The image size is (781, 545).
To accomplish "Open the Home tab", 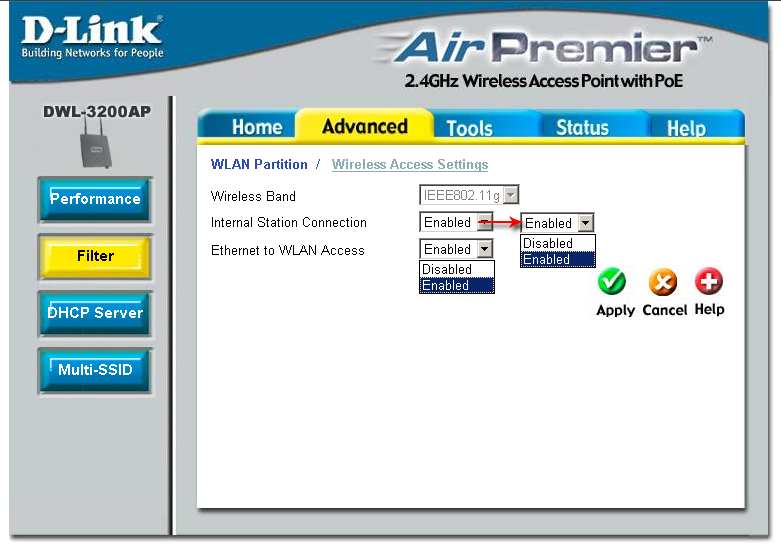I will tap(257, 127).
